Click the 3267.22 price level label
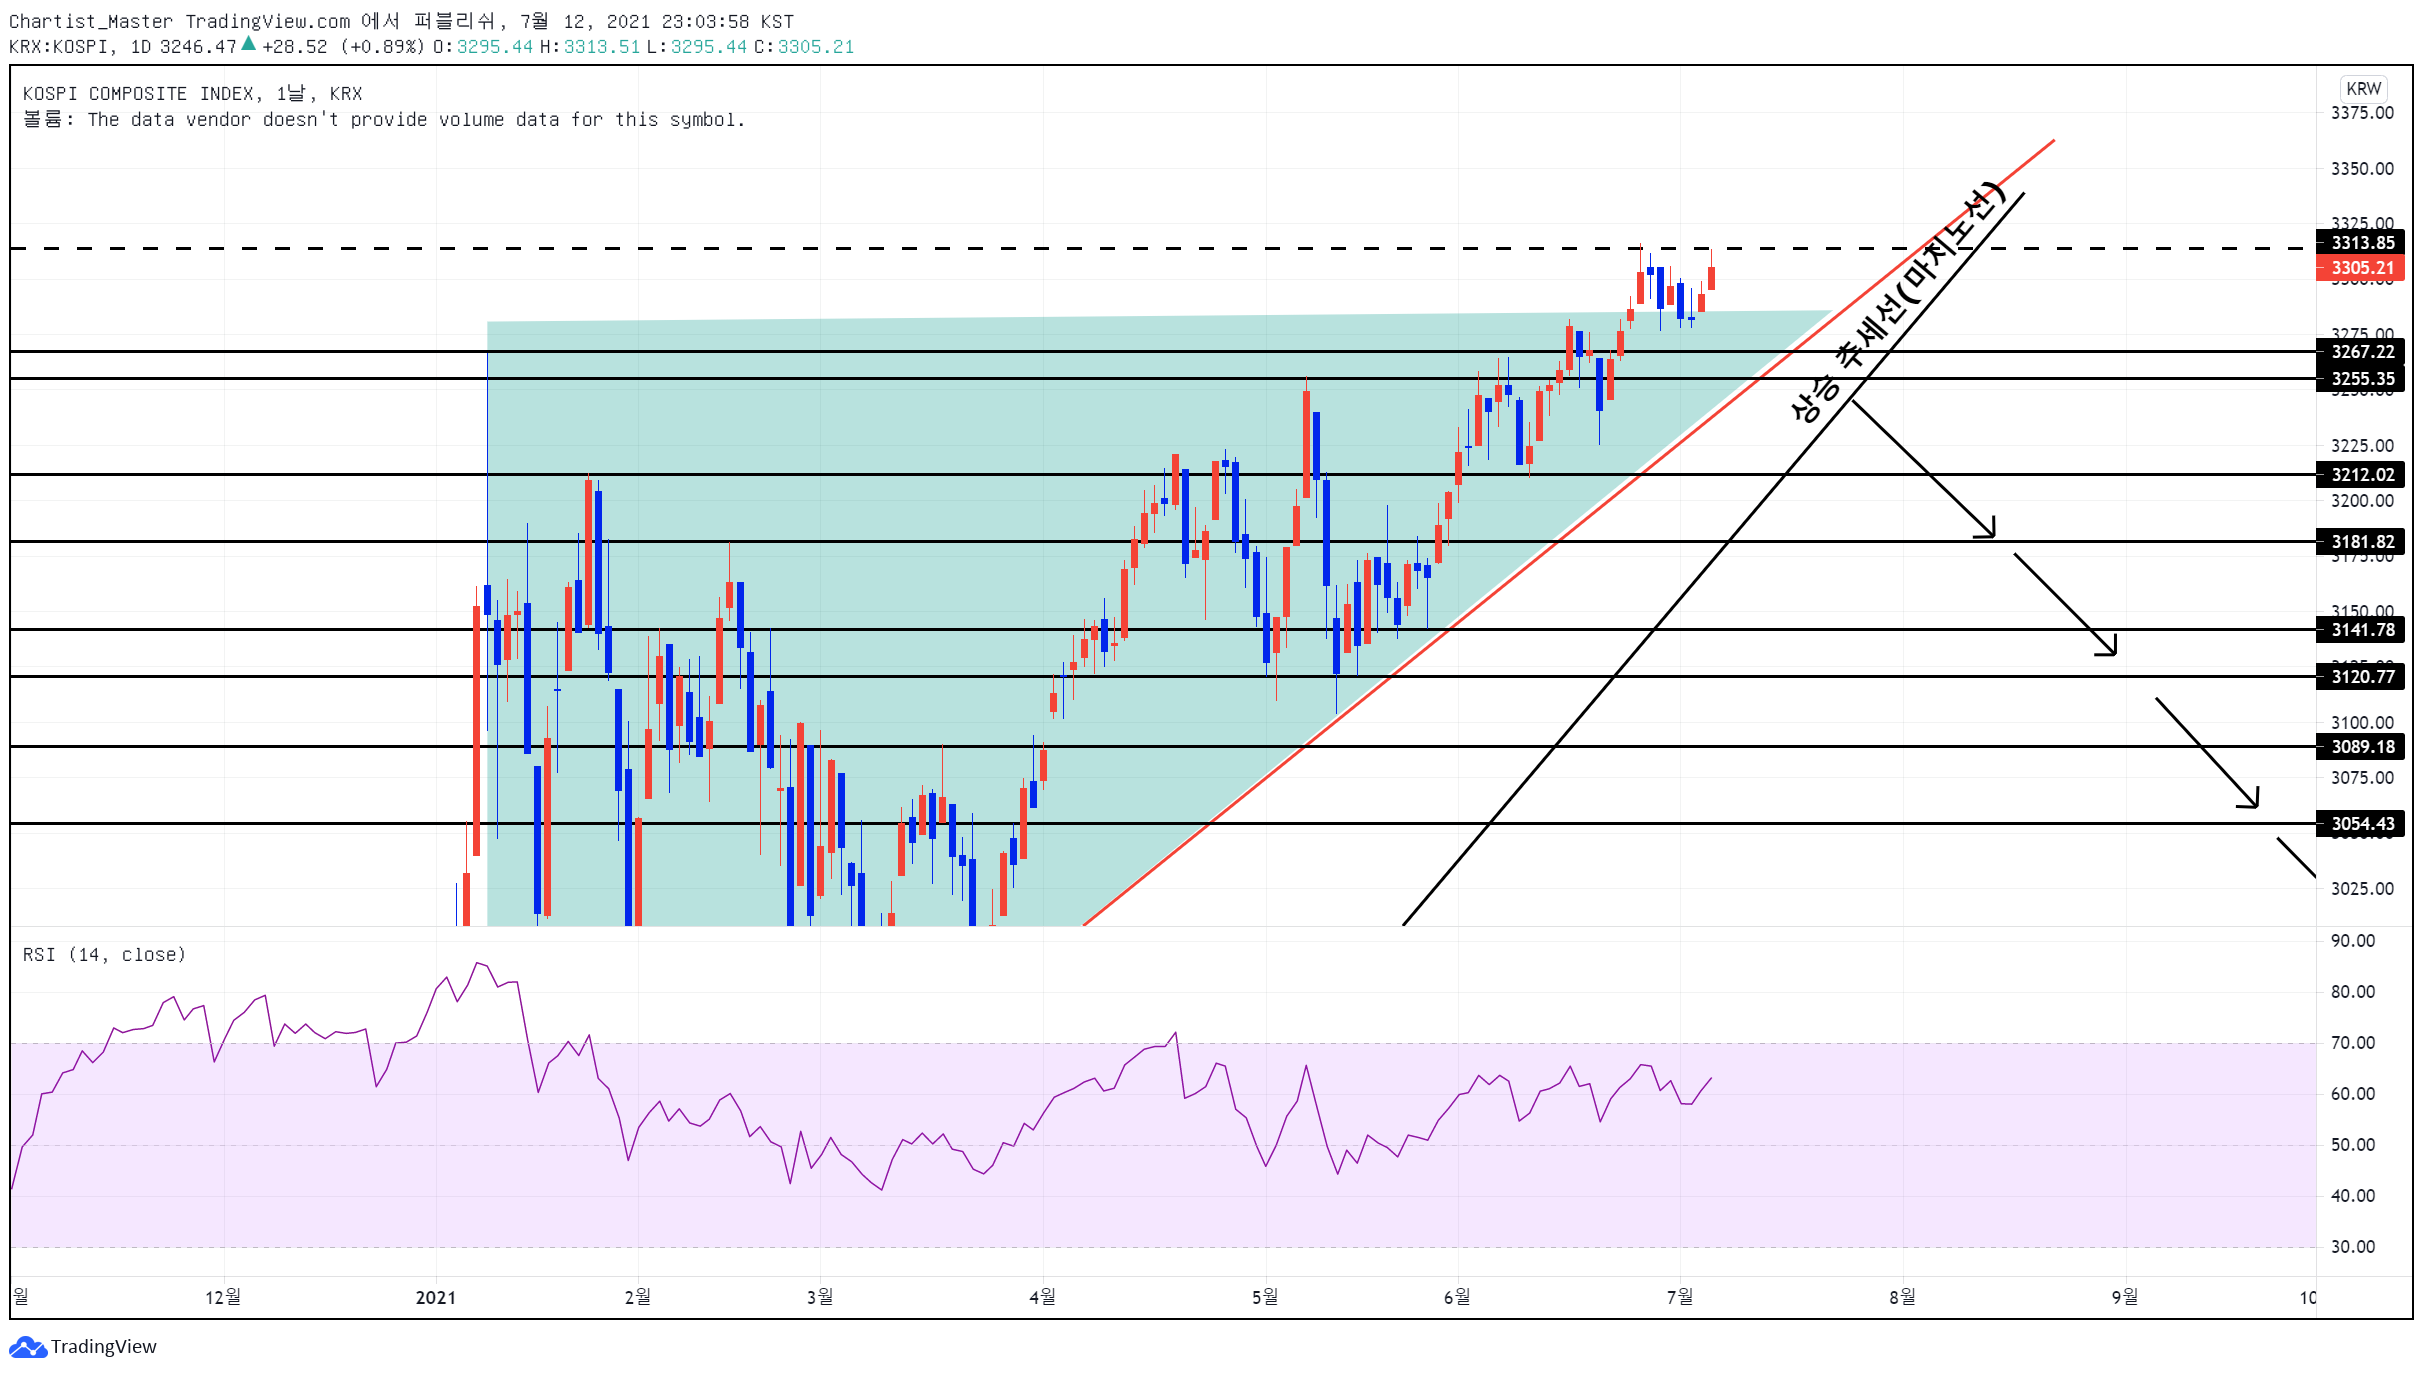 pos(2362,352)
